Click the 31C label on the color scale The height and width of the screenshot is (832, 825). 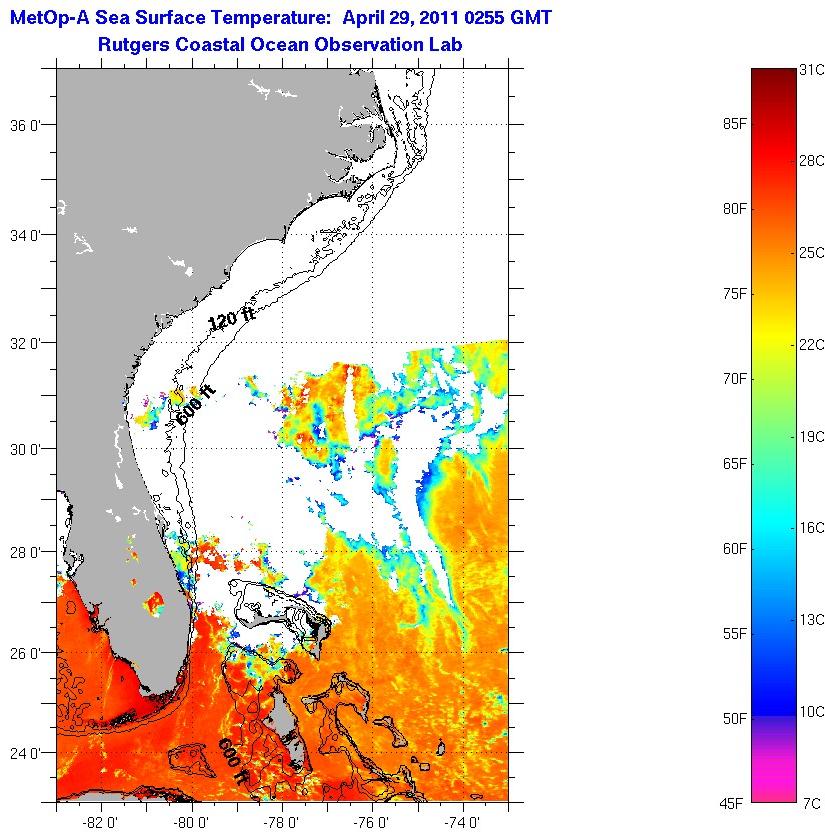811,70
